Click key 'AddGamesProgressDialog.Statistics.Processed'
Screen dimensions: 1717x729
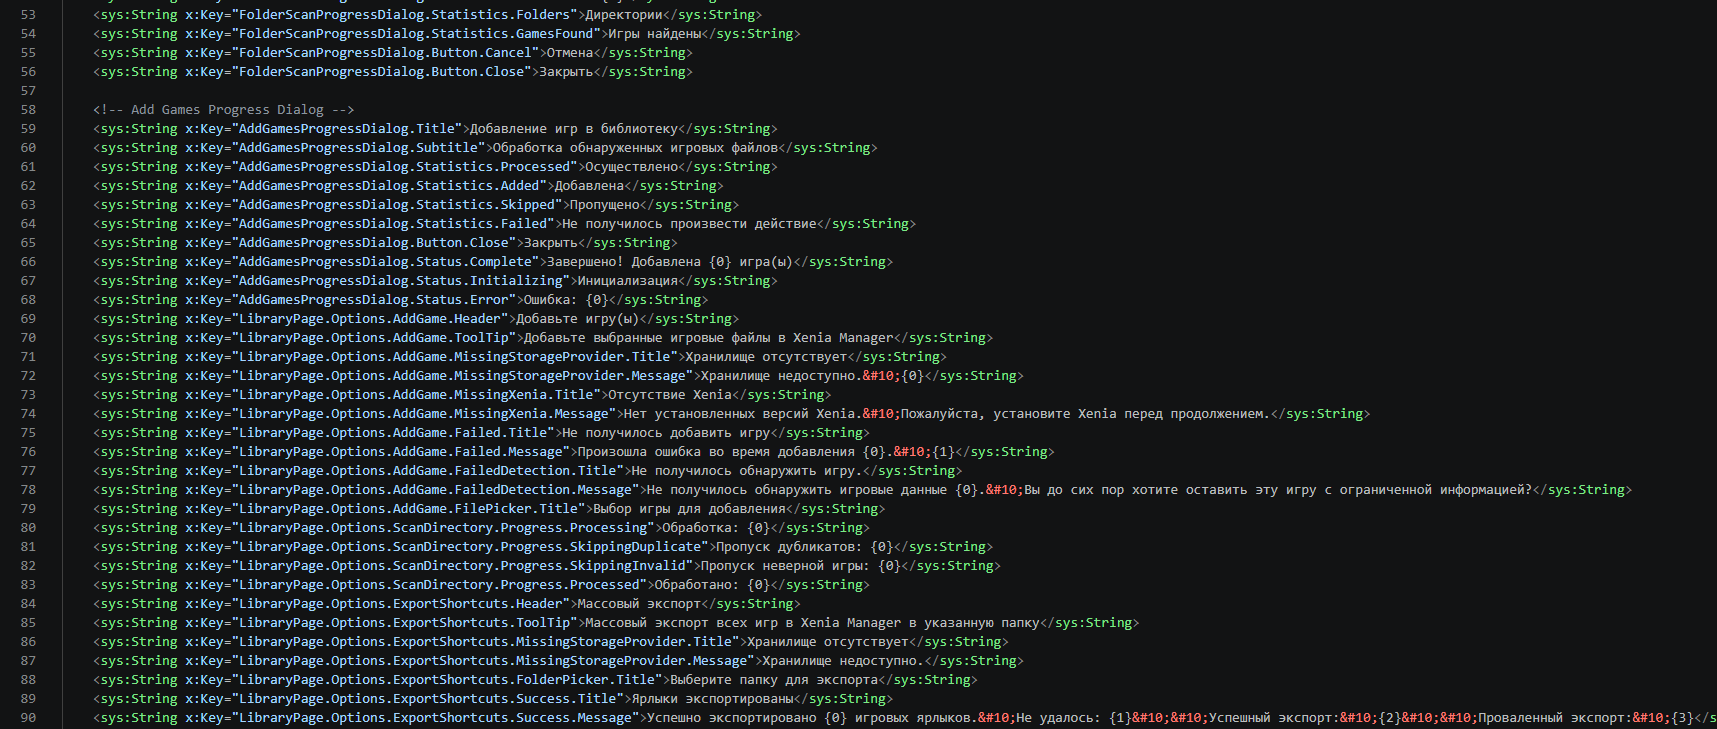pyautogui.click(x=404, y=167)
